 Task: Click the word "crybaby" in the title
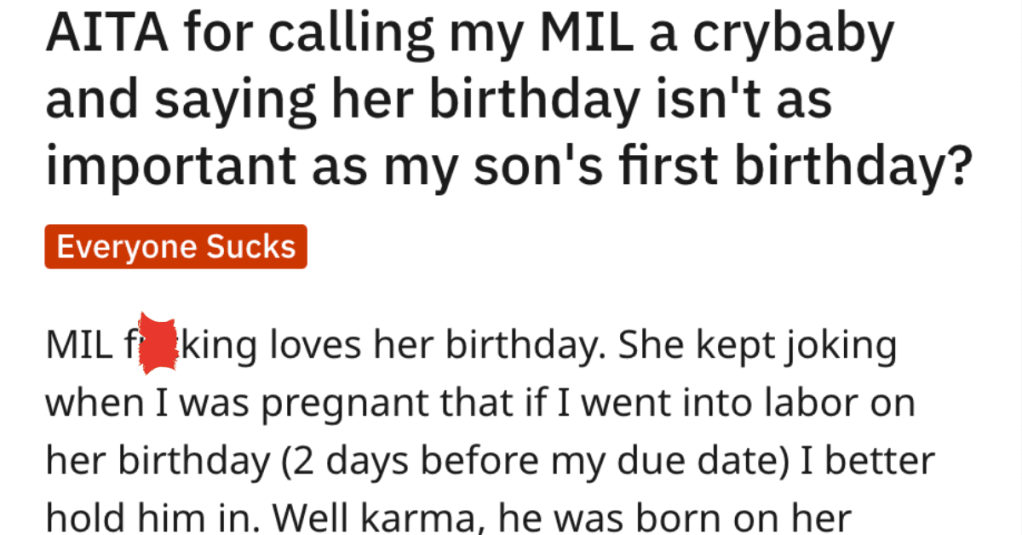(x=793, y=35)
